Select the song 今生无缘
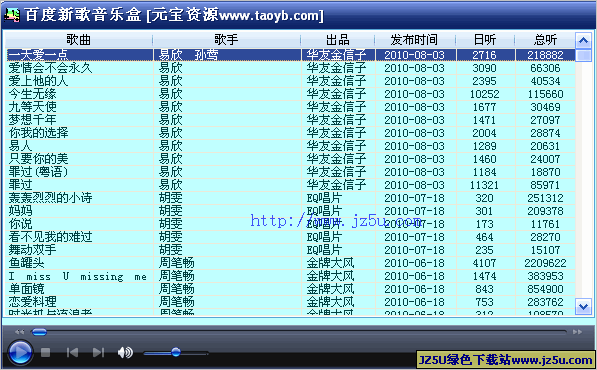 tap(32, 94)
